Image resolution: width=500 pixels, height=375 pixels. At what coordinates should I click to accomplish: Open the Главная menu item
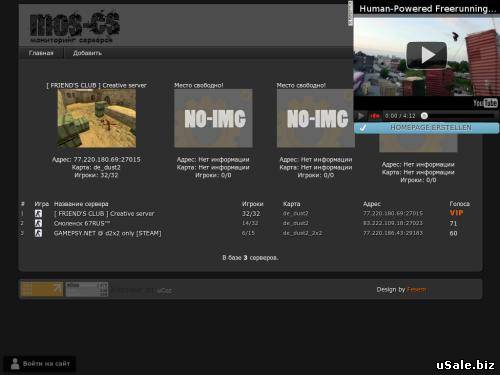coord(41,53)
